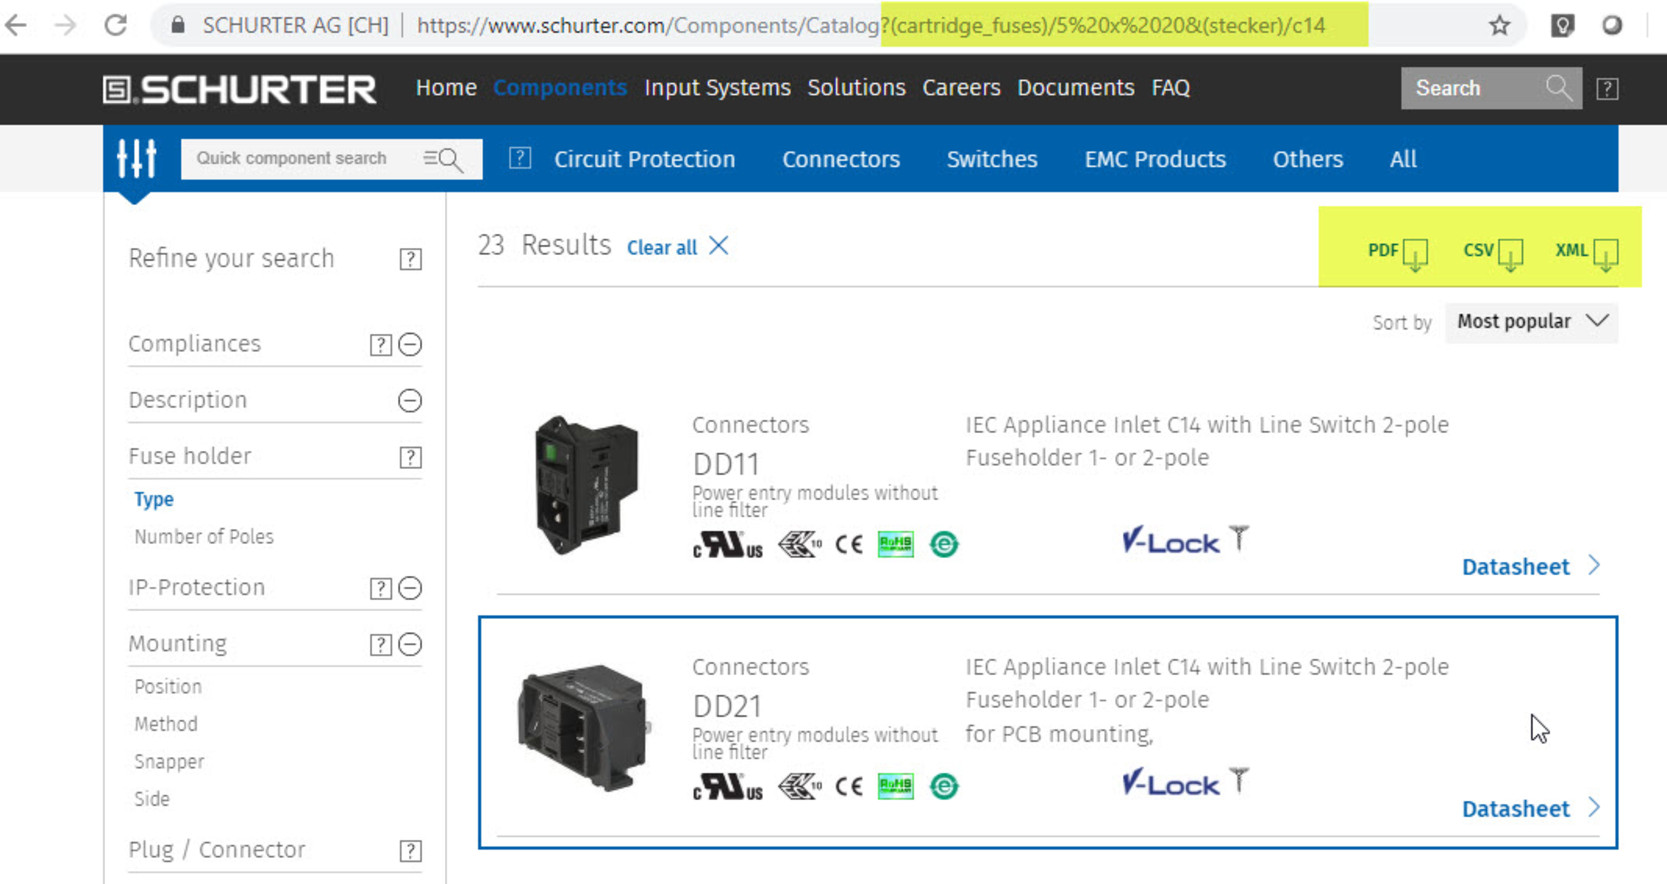The width and height of the screenshot is (1667, 884).
Task: Open the DD11 Datasheet link
Action: pyautogui.click(x=1531, y=567)
